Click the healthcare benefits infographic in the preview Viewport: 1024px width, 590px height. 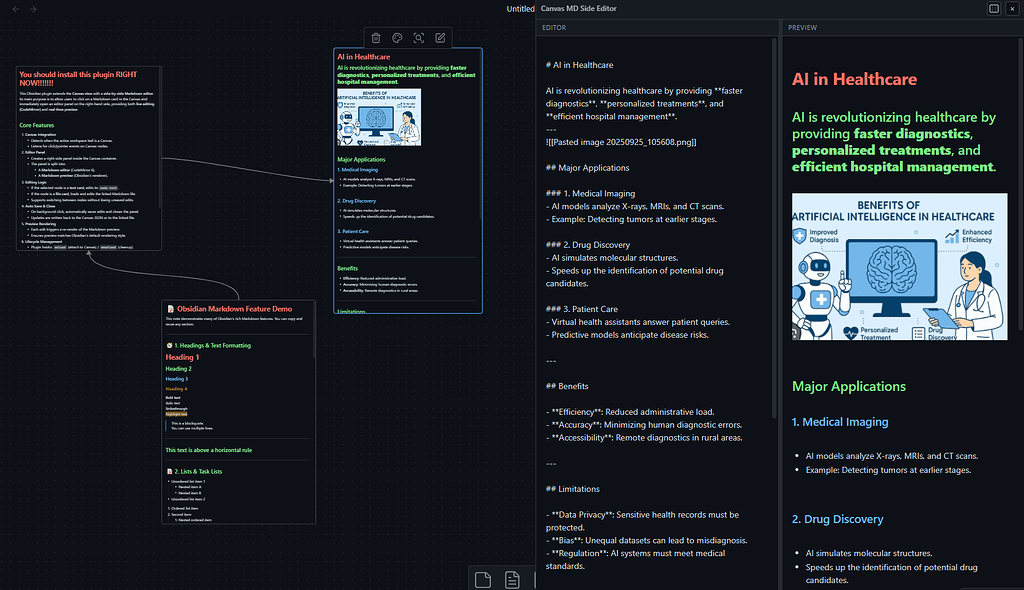click(898, 266)
